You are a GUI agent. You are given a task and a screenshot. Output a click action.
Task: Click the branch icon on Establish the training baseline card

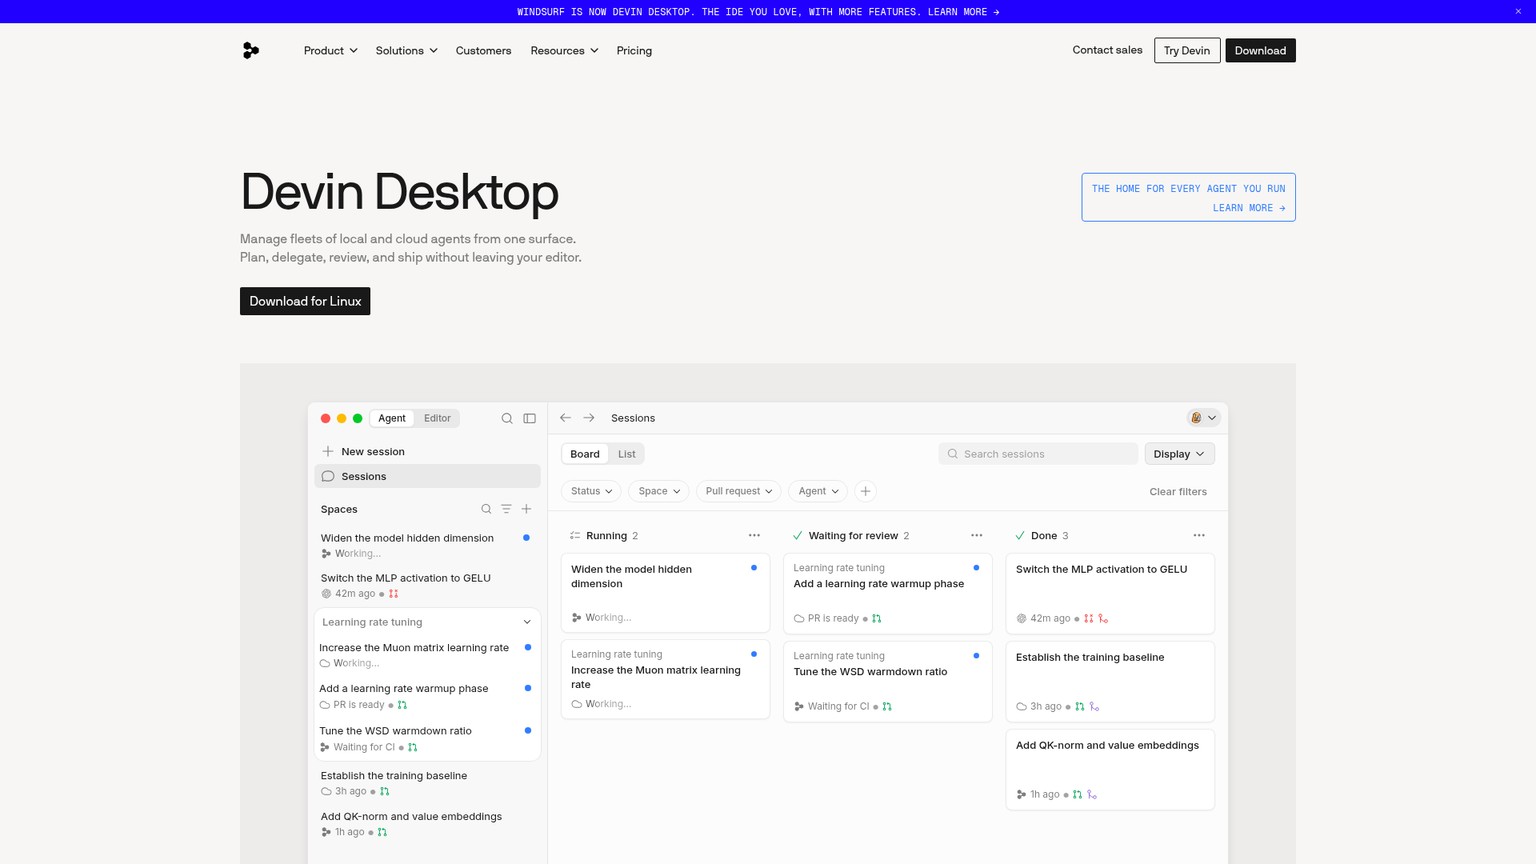coord(1094,706)
